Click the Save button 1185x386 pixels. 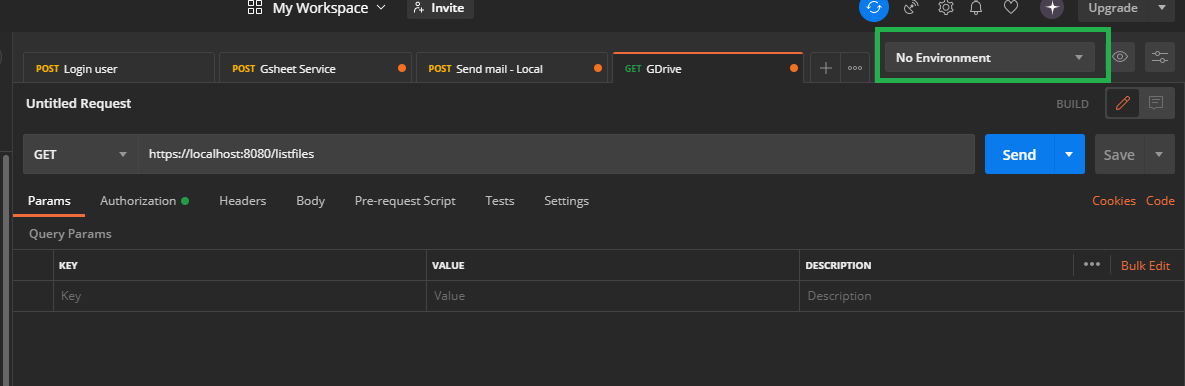click(x=1119, y=154)
